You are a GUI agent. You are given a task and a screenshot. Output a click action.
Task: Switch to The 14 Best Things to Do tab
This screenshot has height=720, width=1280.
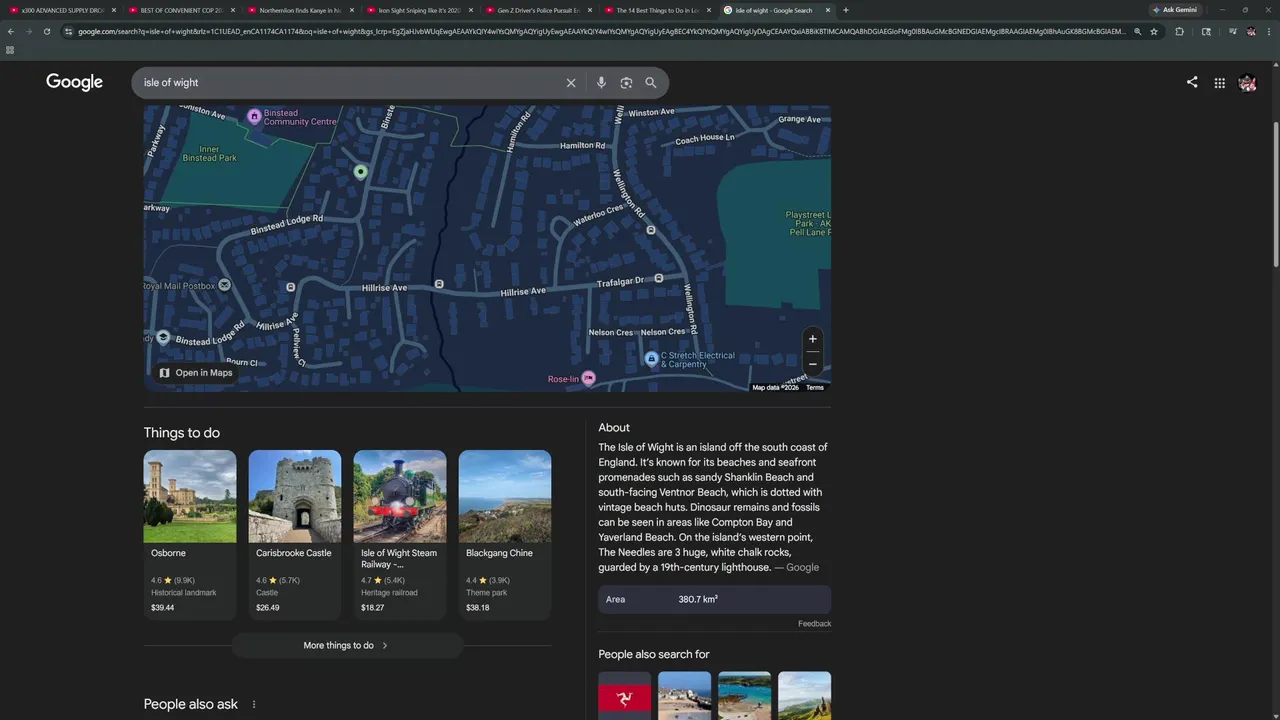tap(657, 10)
